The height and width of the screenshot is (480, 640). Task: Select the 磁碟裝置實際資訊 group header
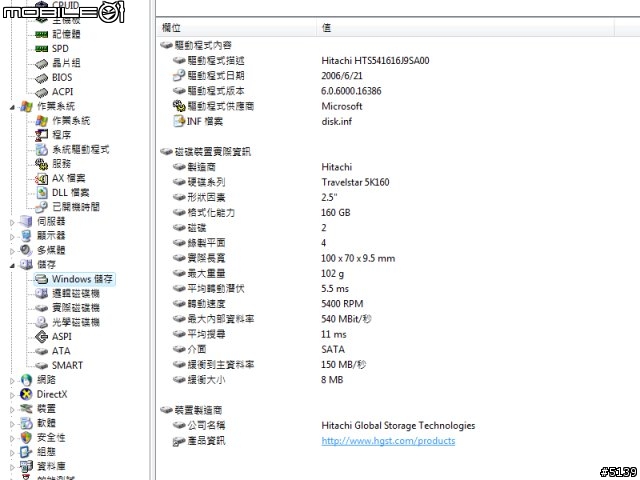click(x=206, y=152)
